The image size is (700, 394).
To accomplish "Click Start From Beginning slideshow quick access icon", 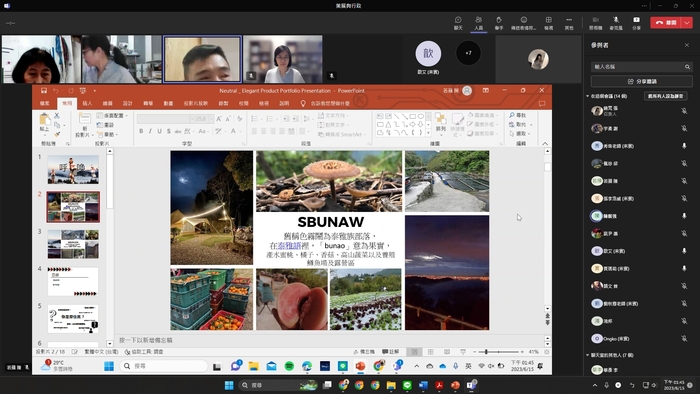I will click(83, 91).
